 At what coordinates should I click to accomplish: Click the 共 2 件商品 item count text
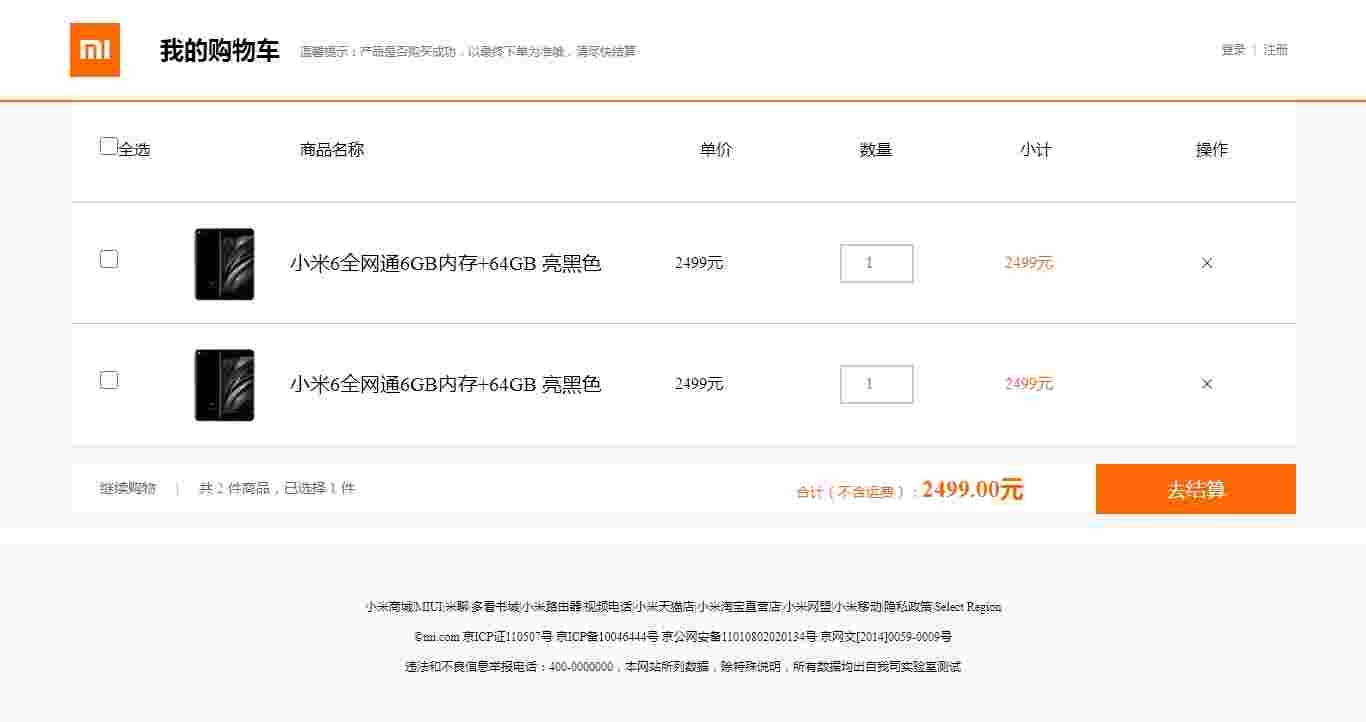click(x=234, y=488)
